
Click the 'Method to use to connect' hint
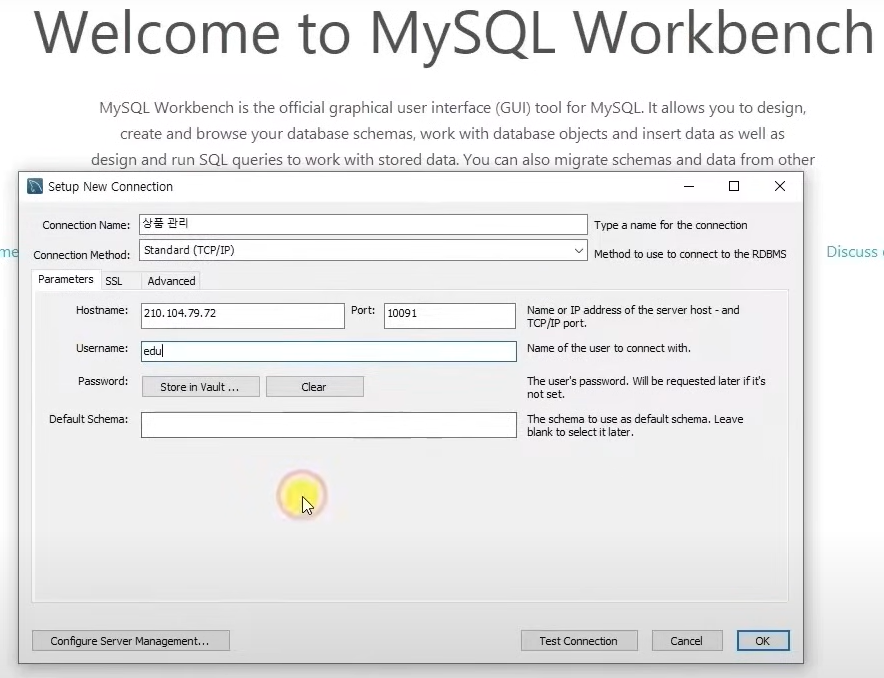point(690,254)
